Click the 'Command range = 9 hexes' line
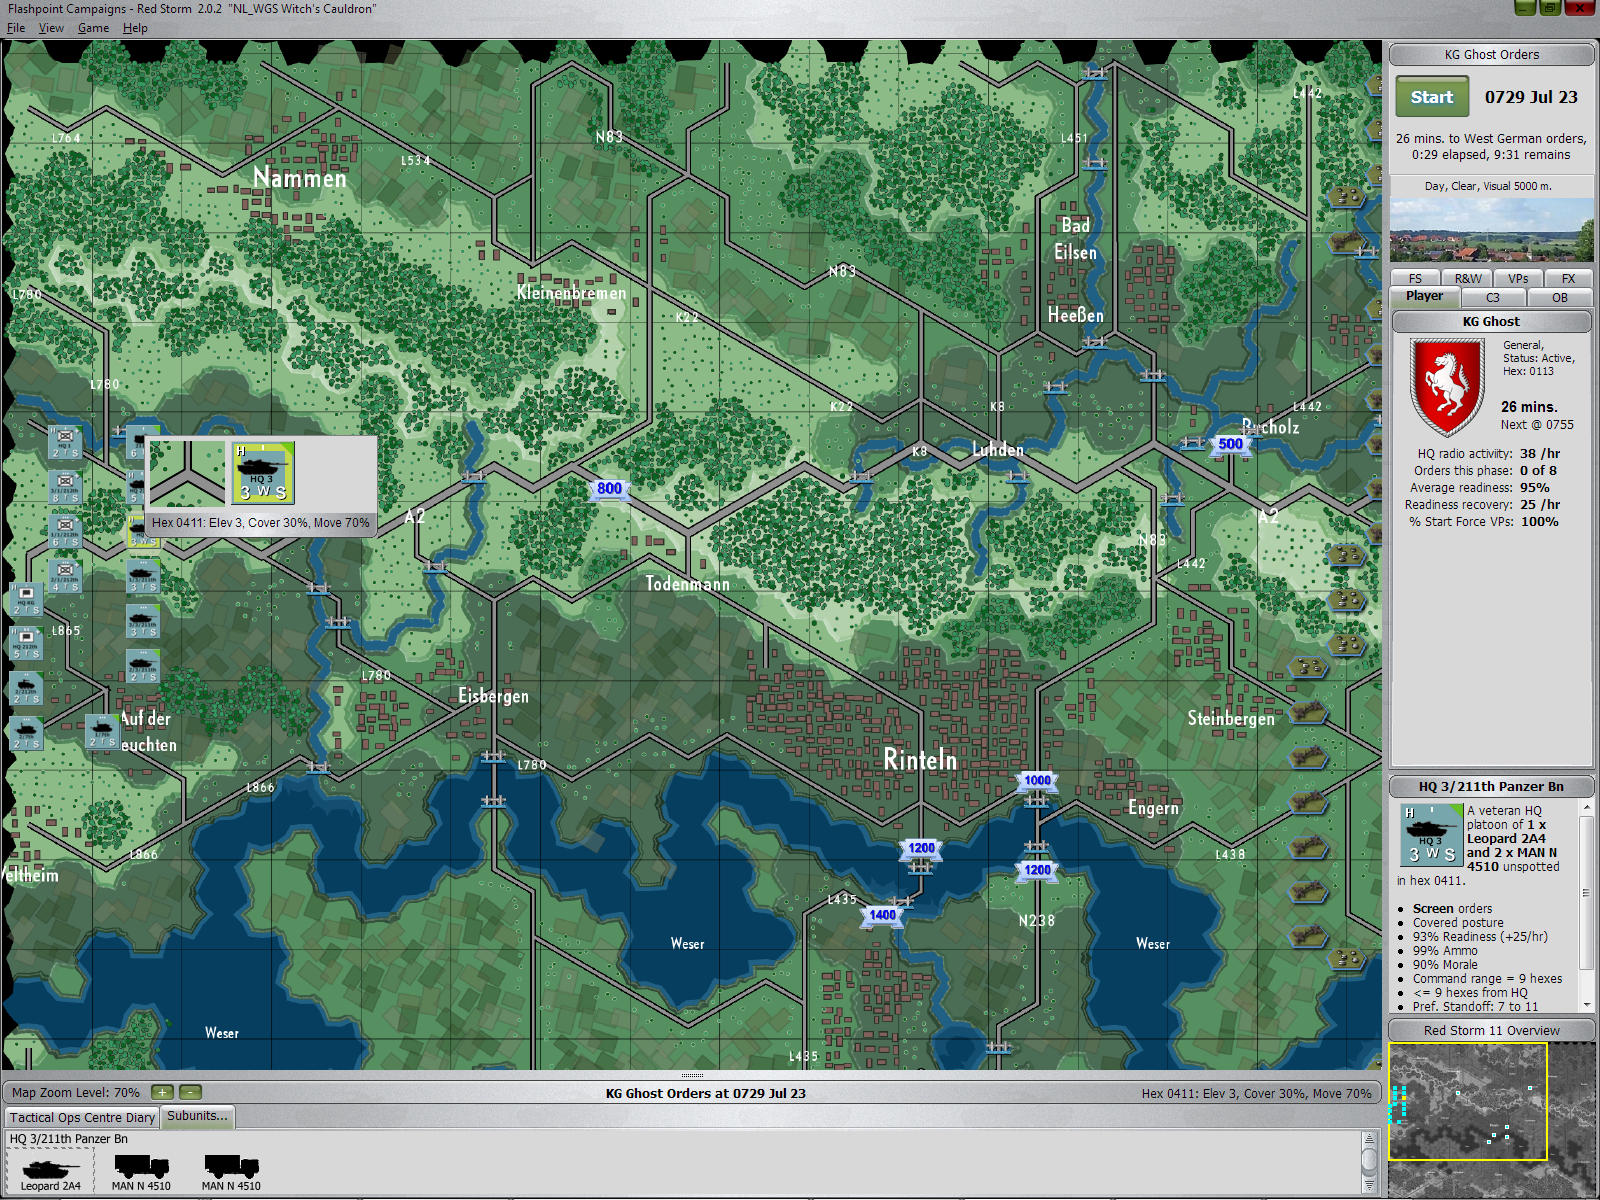1600x1200 pixels. coord(1487,979)
